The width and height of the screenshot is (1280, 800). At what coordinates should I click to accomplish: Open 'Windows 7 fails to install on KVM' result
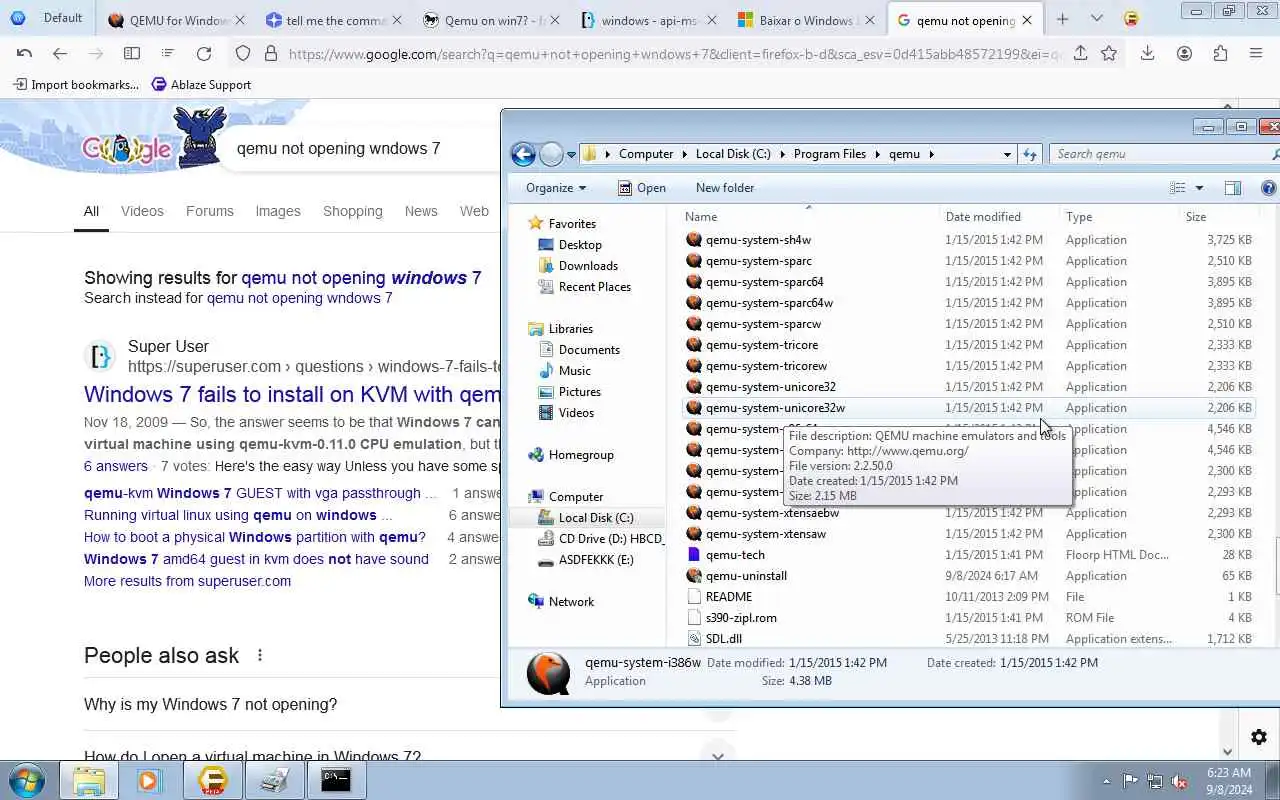292,394
